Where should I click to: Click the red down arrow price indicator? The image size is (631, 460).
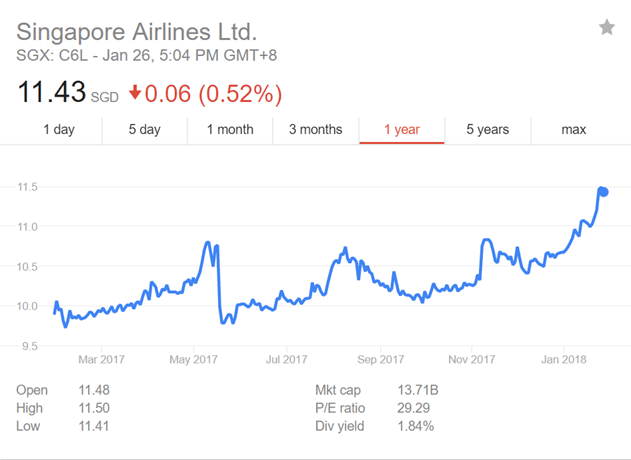135,95
